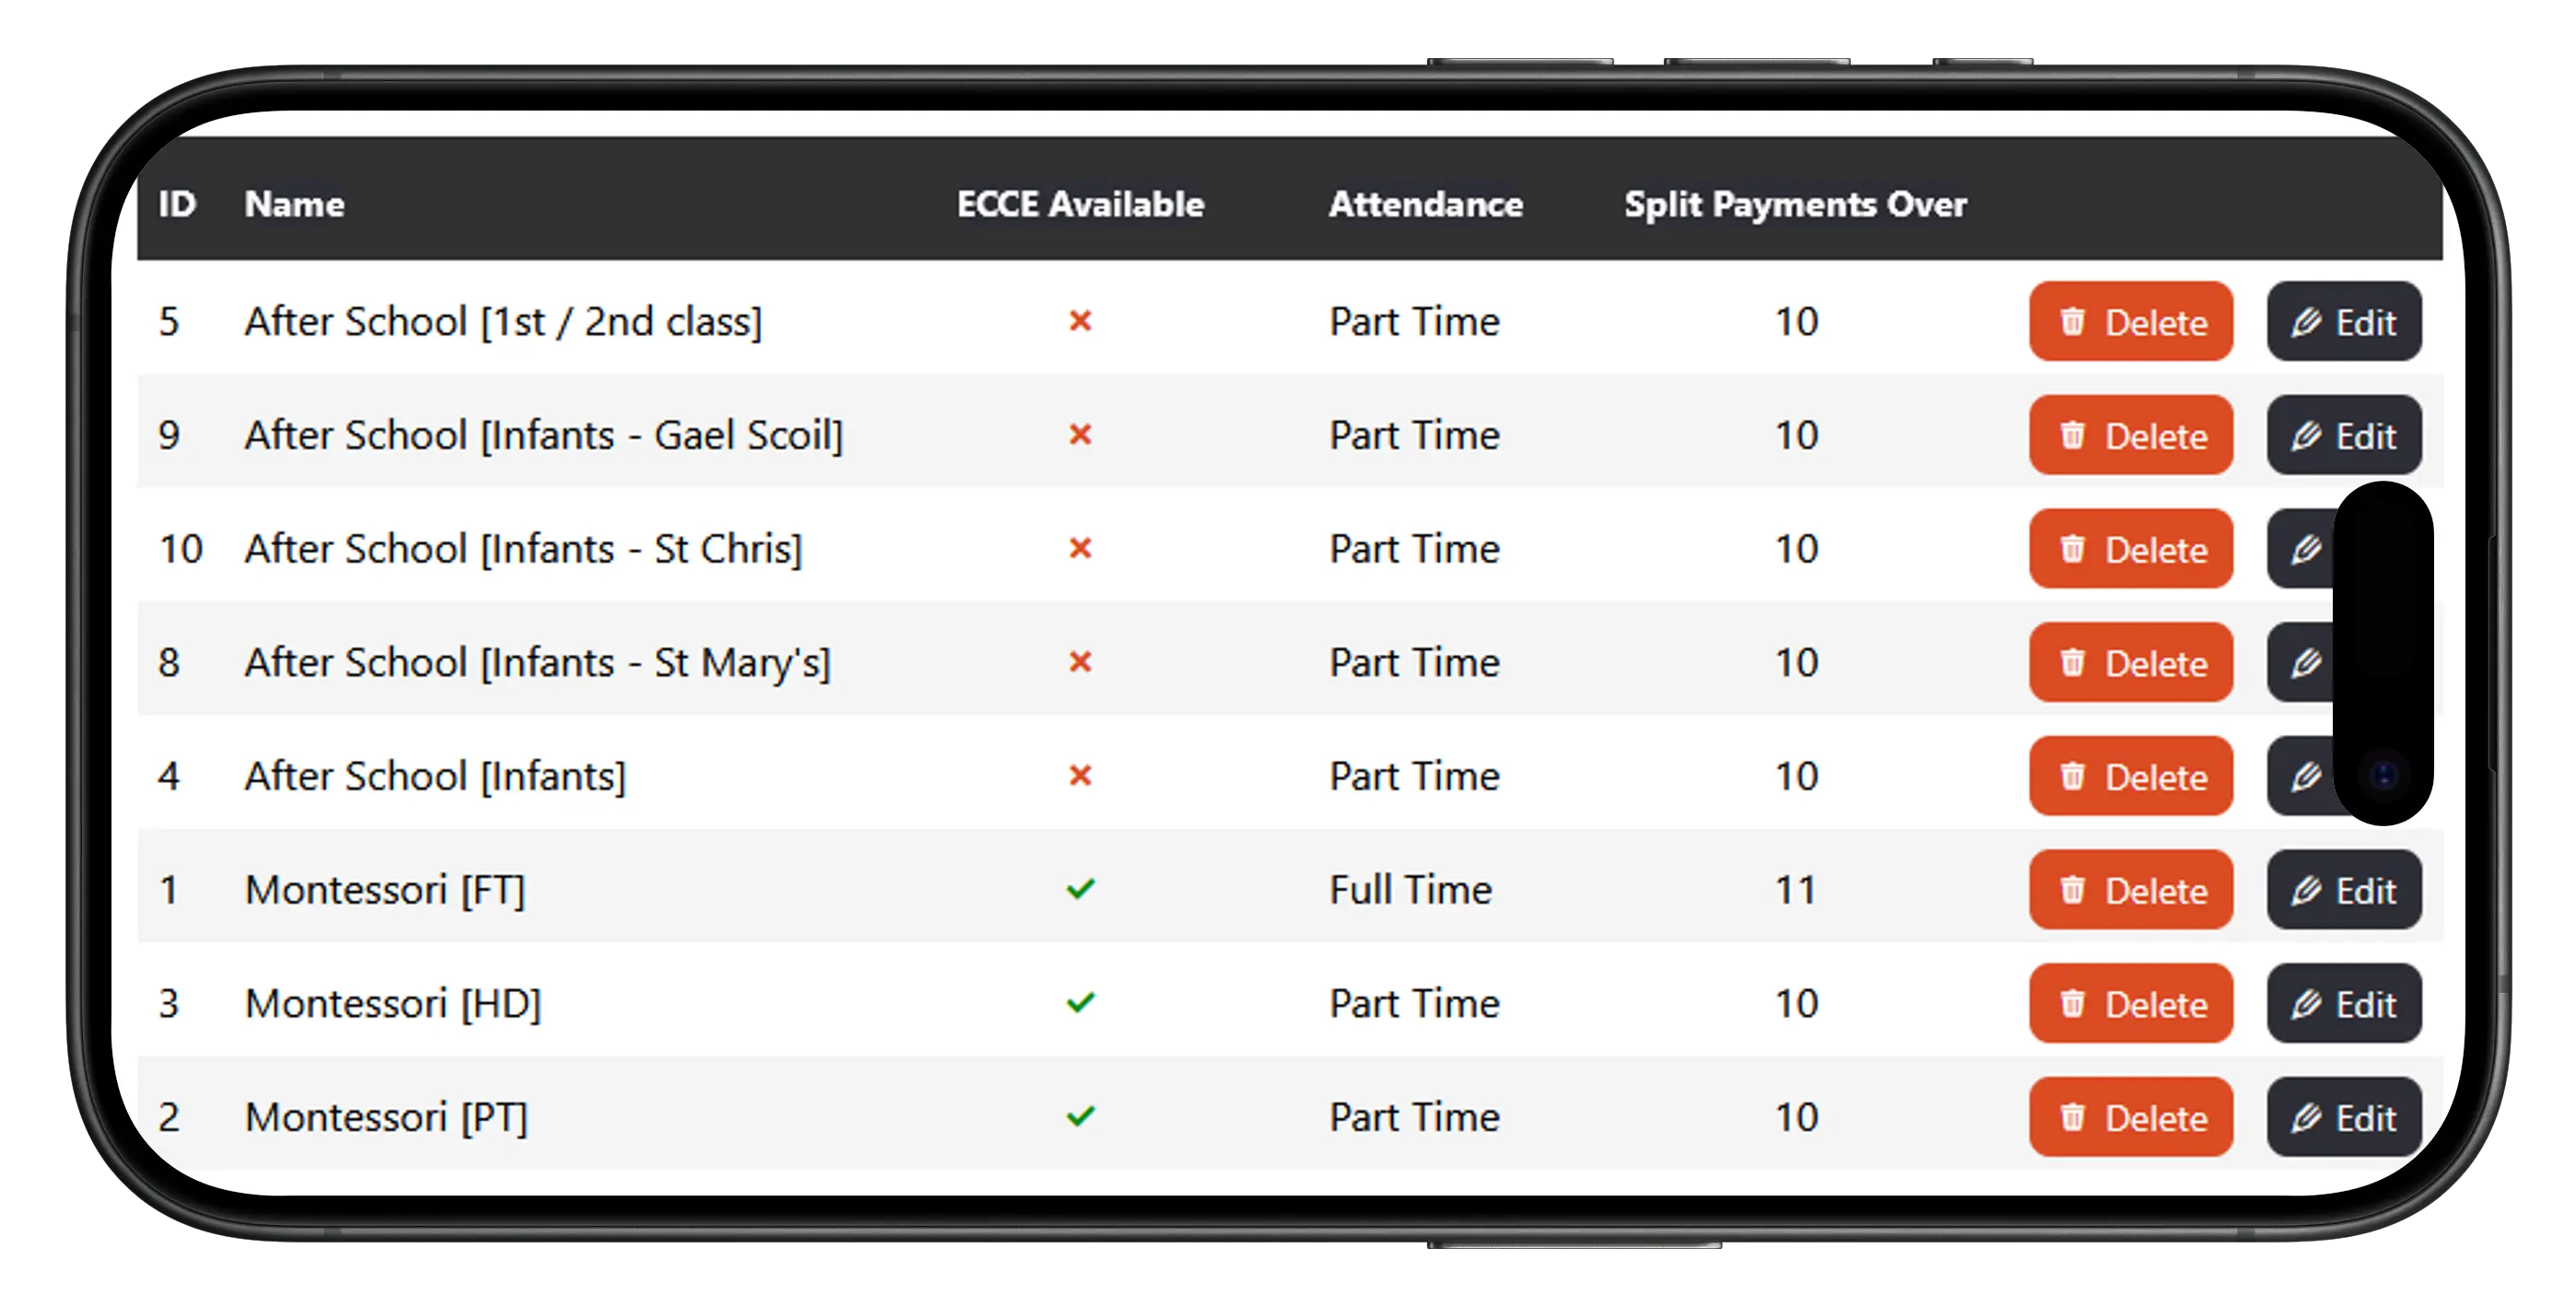The height and width of the screenshot is (1307, 2576).
Task: Click the trash icon to delete After School [1st / 2nd class]
Action: (2075, 322)
